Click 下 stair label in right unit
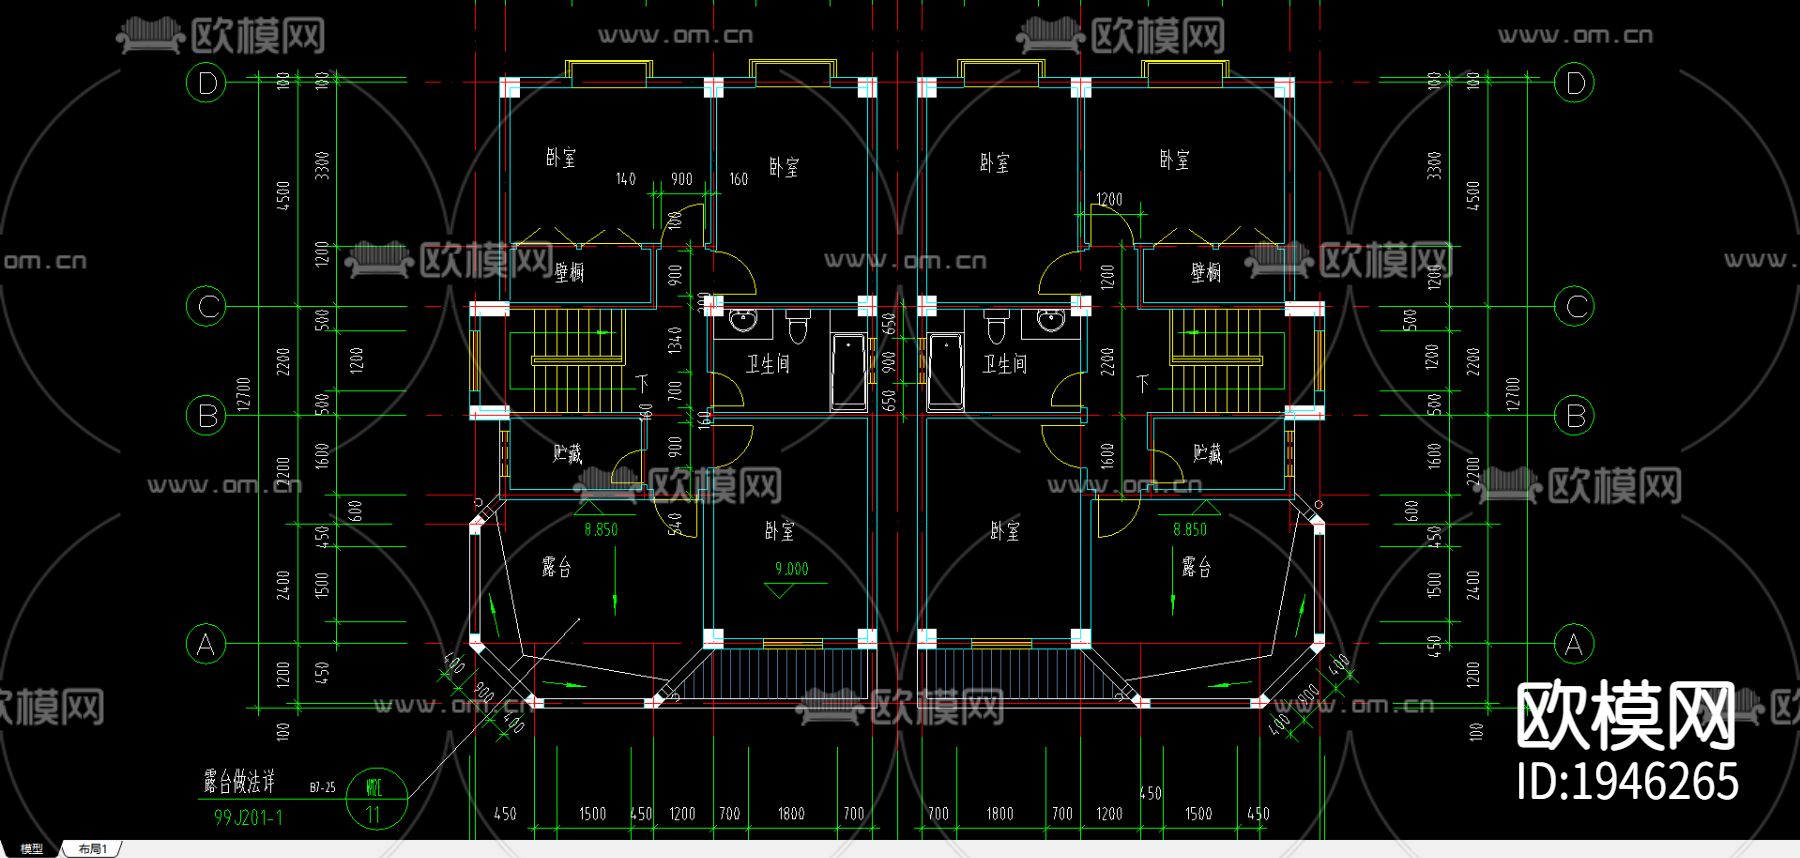Screen dimensions: 1800x858 [x=1143, y=383]
